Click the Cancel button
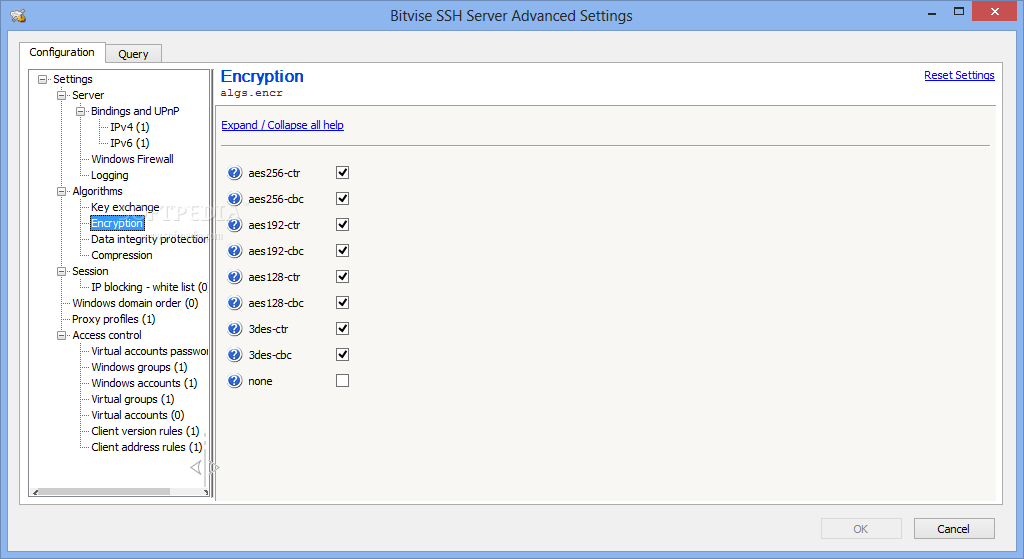Screen dimensions: 1024x559 point(954,529)
